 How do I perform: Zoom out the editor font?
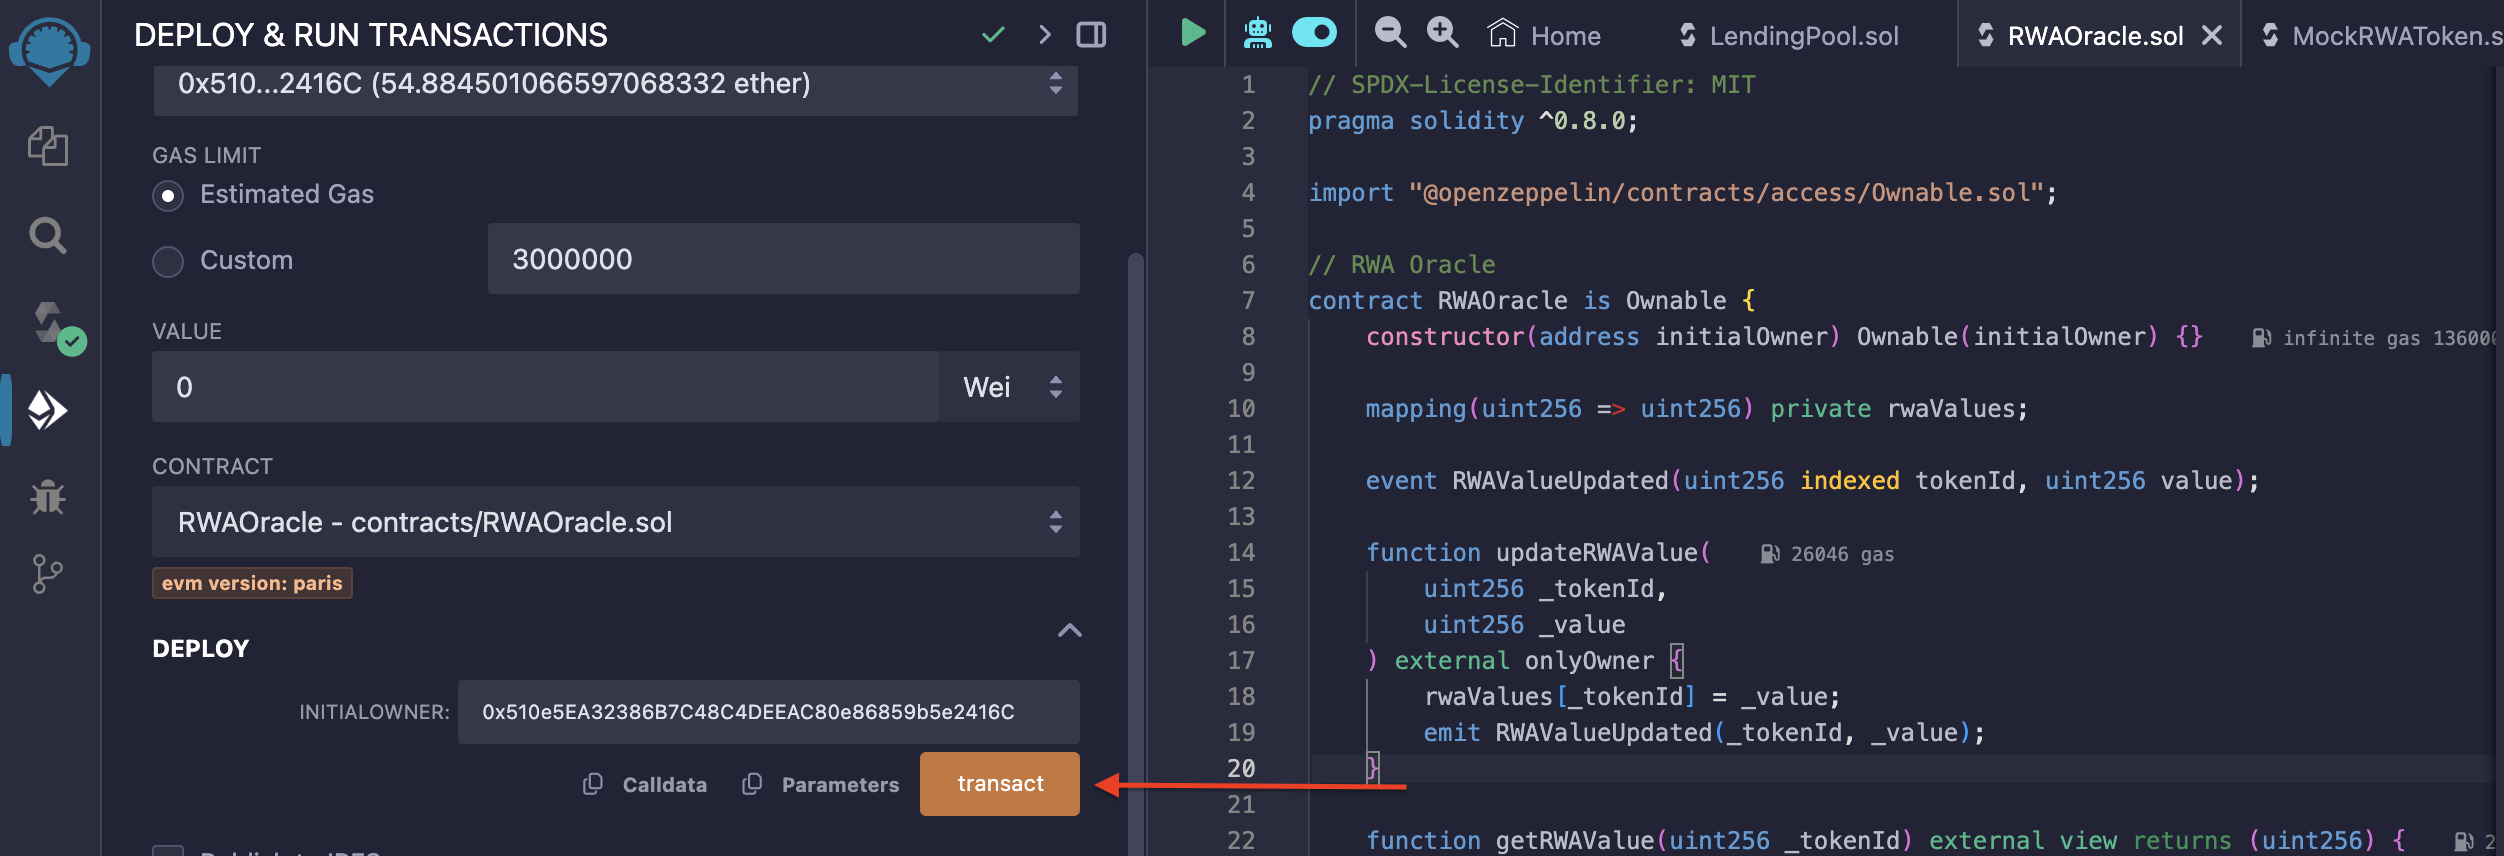[x=1390, y=33]
